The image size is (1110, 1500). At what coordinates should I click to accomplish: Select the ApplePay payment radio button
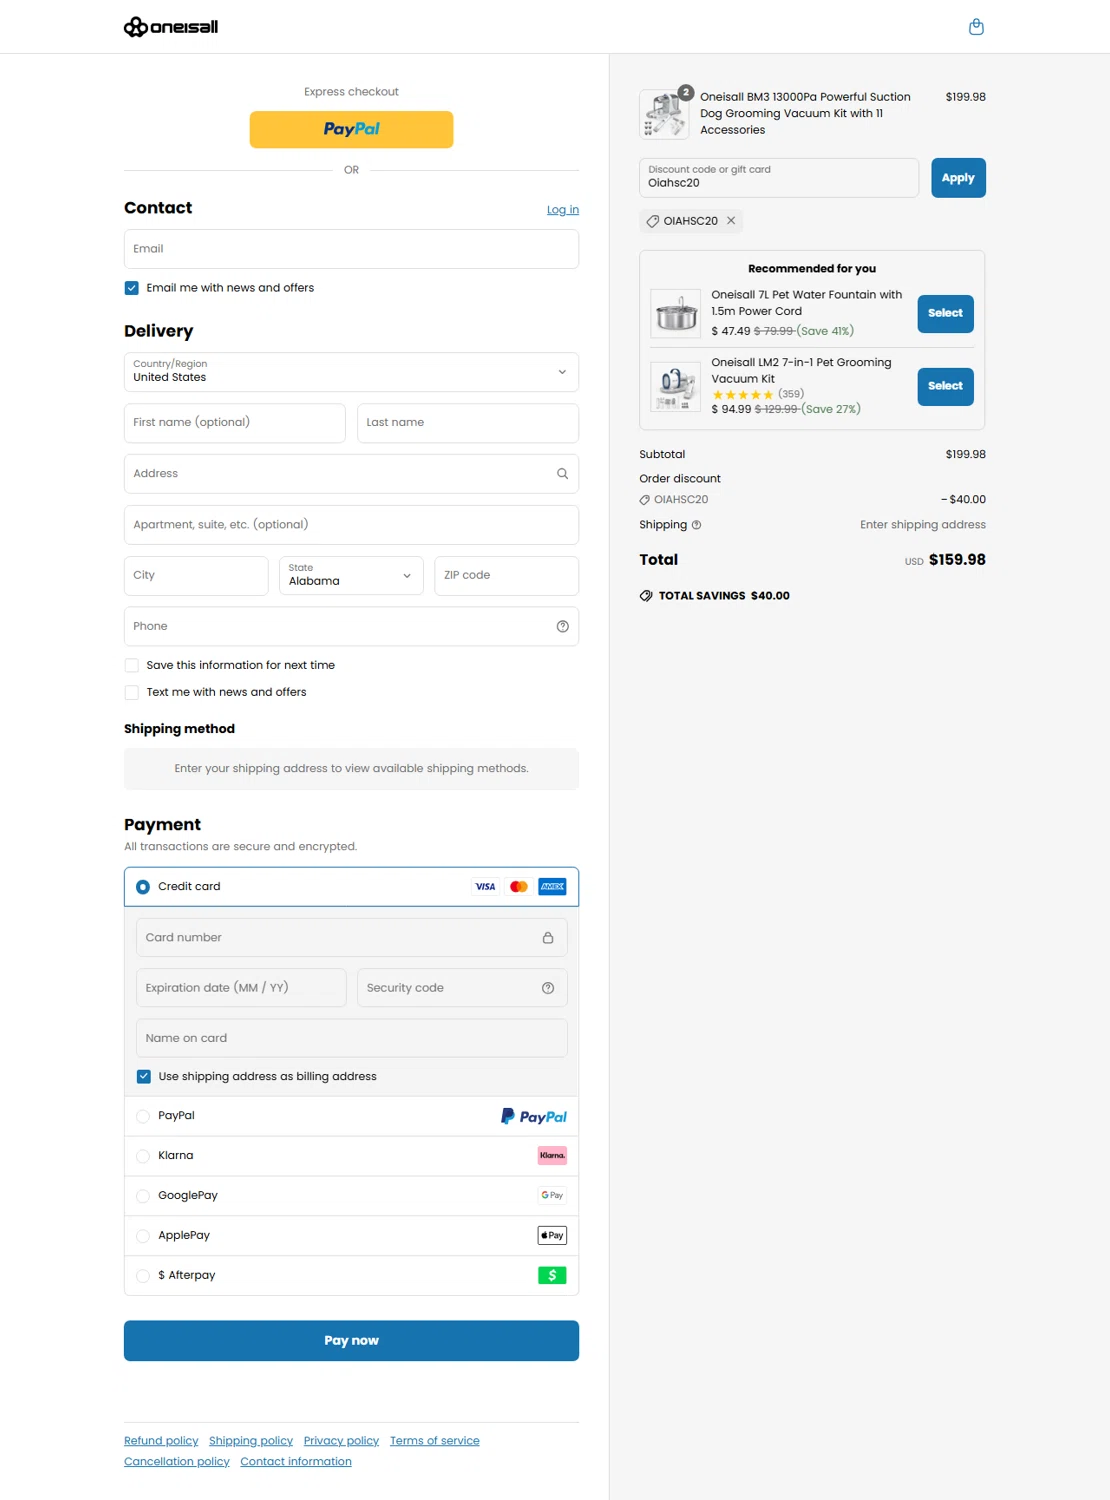143,1236
